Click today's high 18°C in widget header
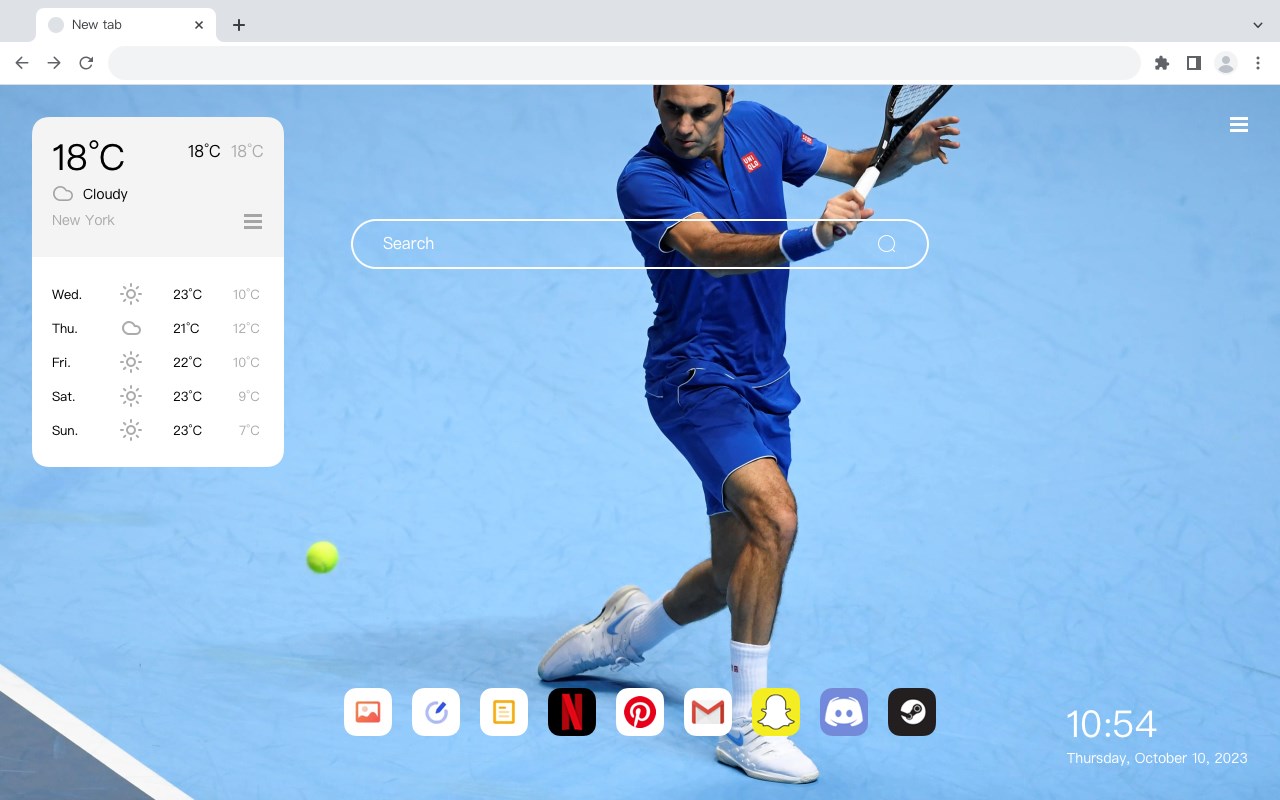This screenshot has width=1280, height=800. 204,151
